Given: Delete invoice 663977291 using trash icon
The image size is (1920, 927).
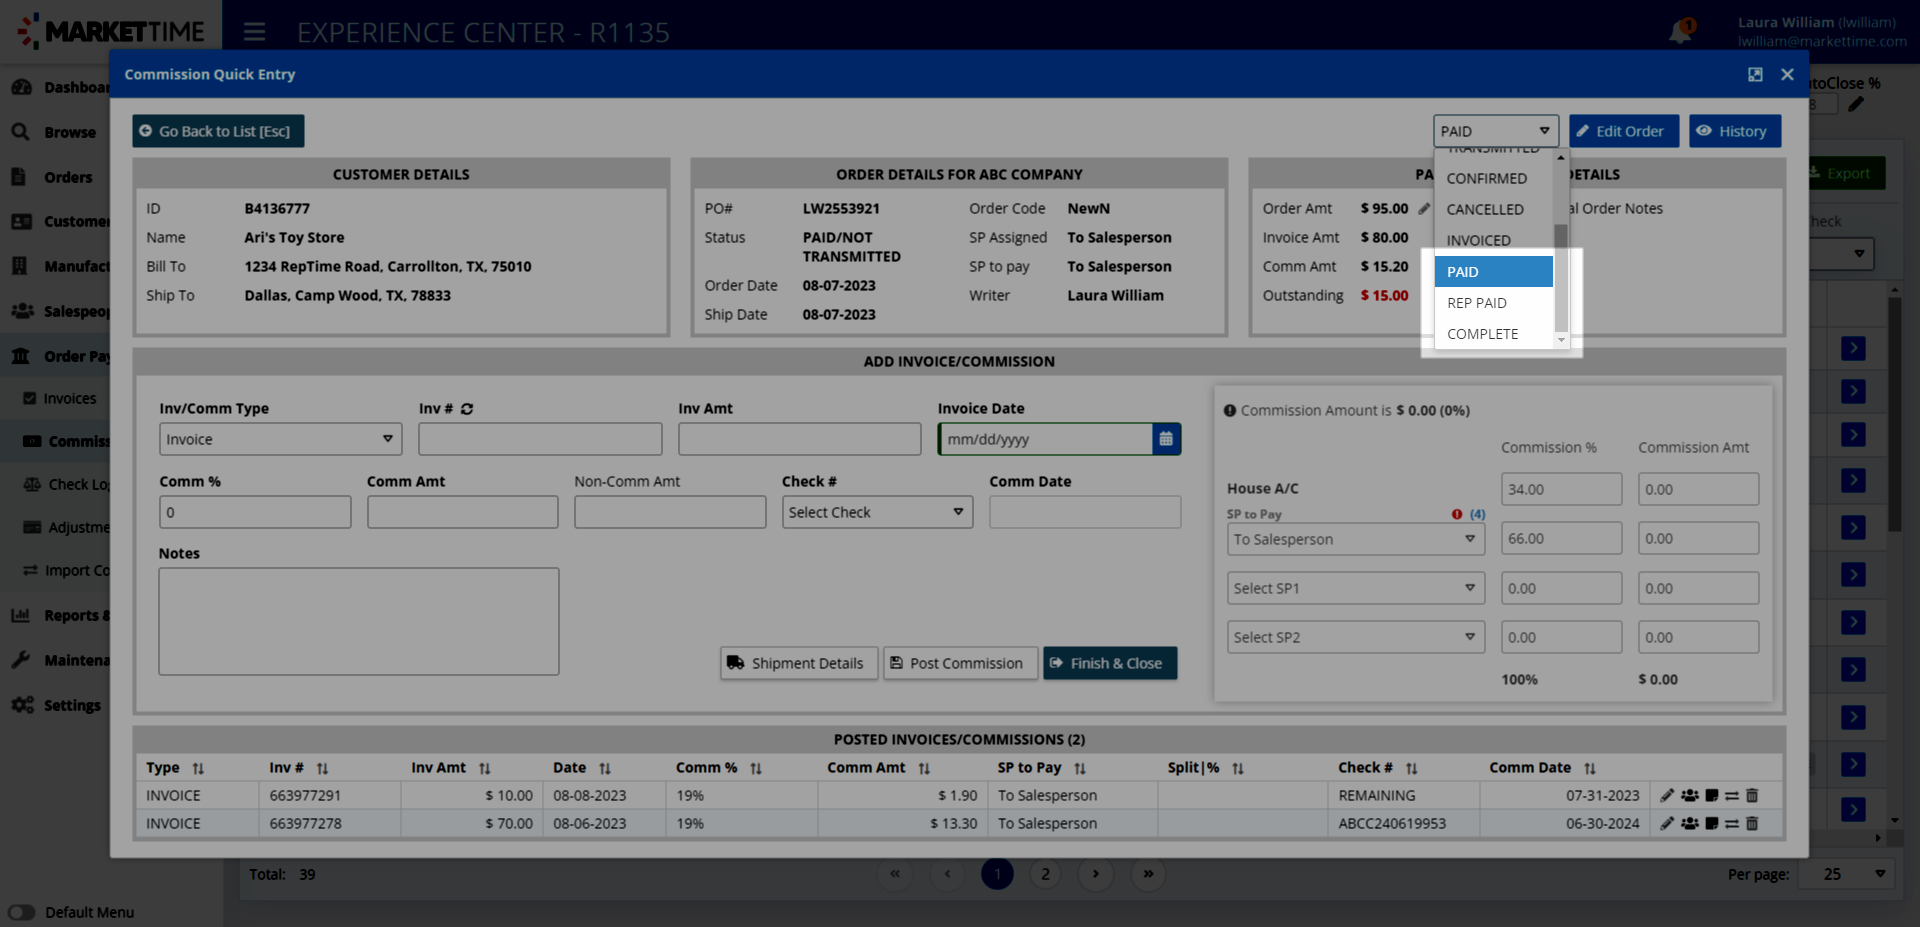Looking at the screenshot, I should [1752, 796].
